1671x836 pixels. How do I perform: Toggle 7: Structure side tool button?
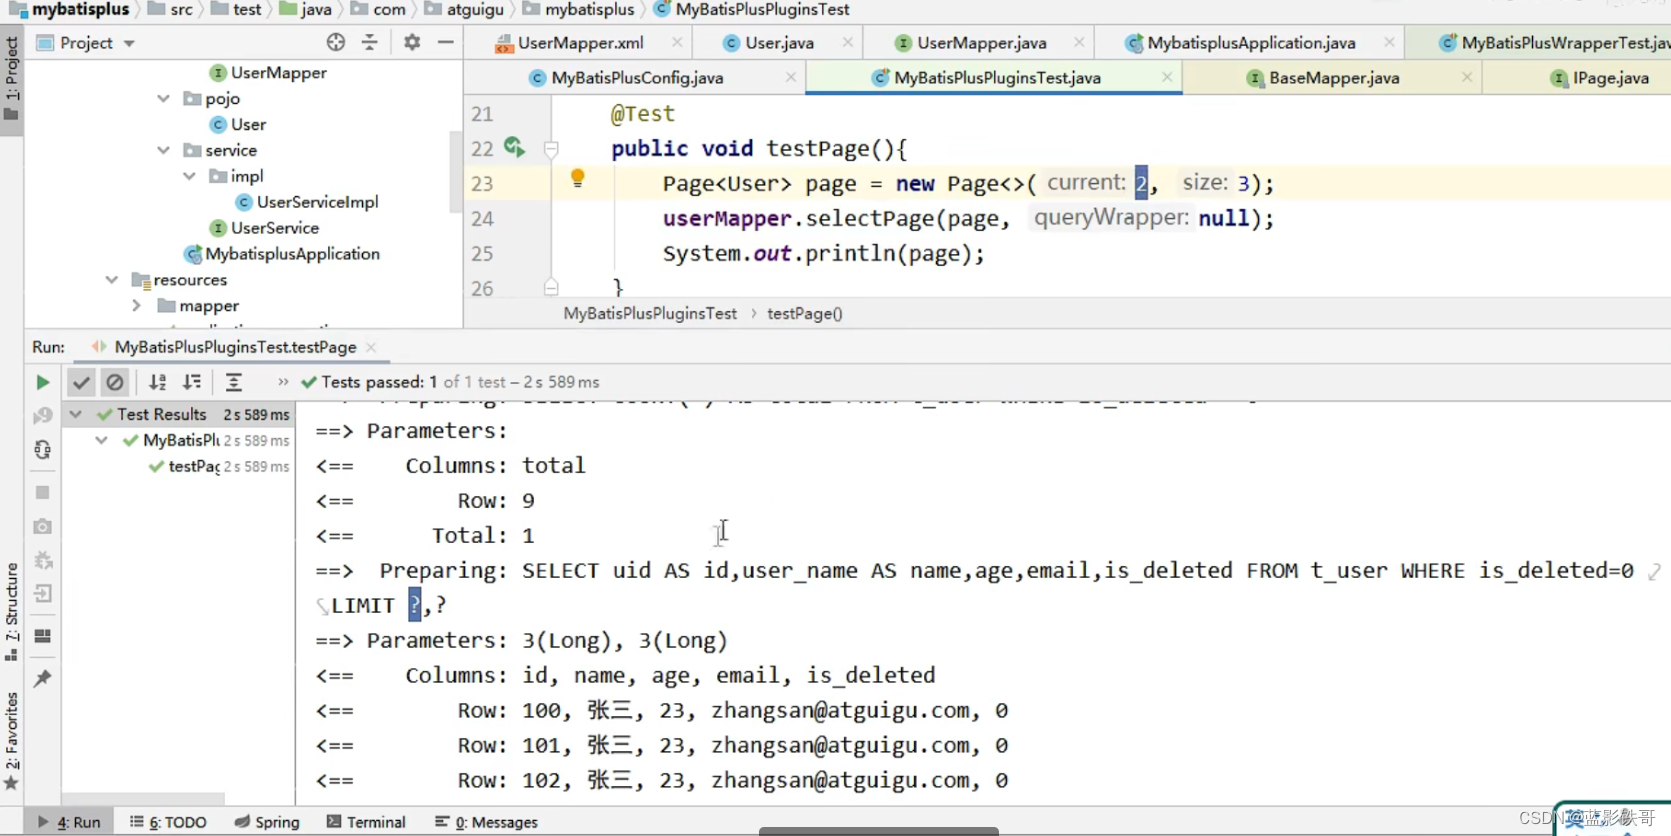tap(11, 612)
